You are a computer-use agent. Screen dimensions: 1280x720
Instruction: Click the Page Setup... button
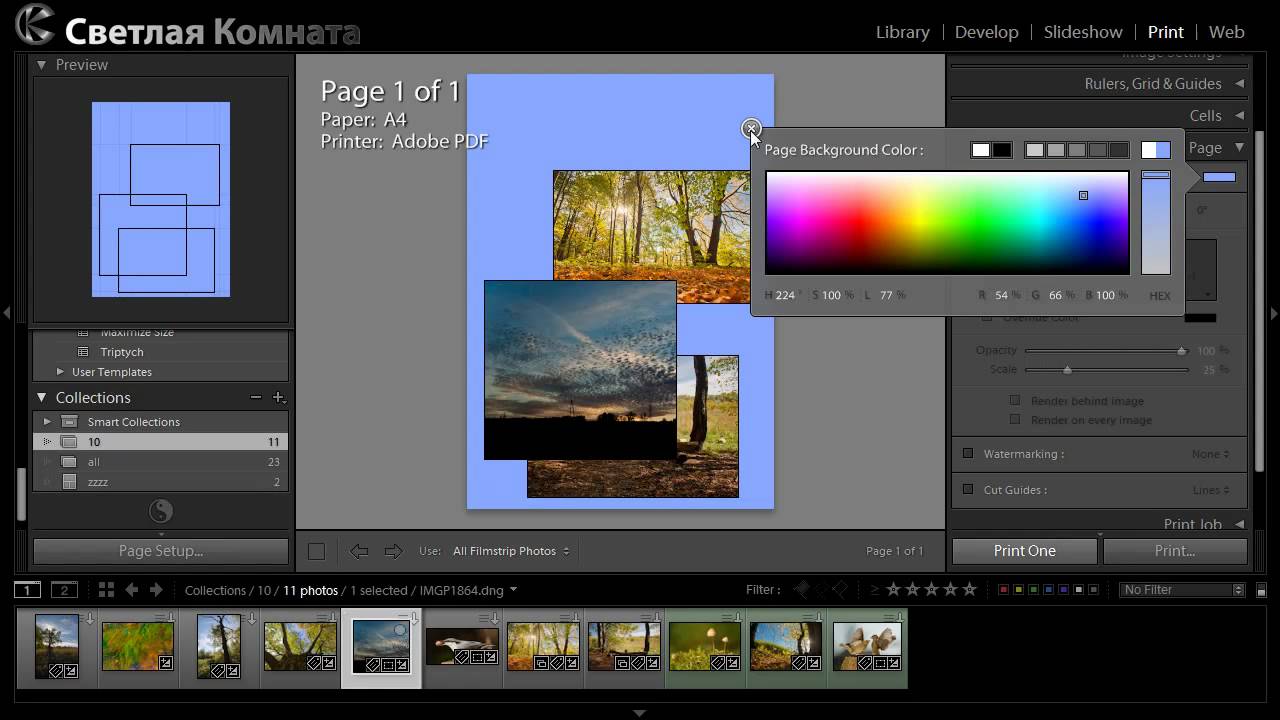coord(160,551)
